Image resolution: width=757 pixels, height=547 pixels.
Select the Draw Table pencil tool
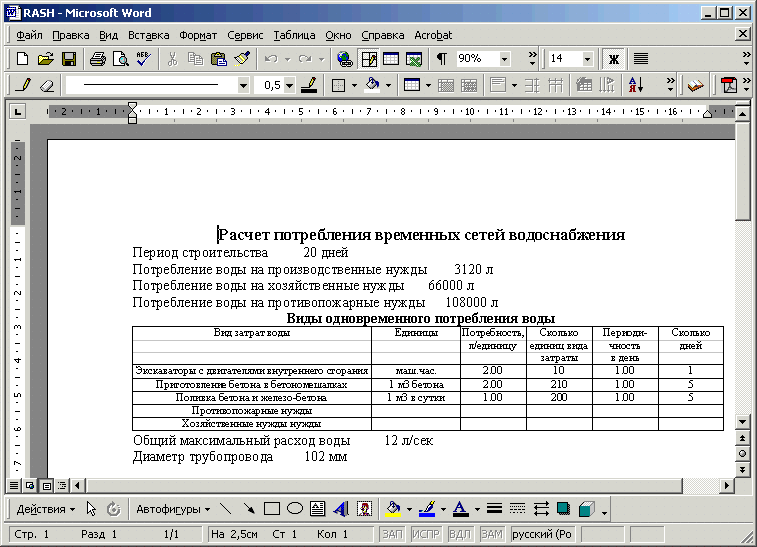(x=23, y=85)
